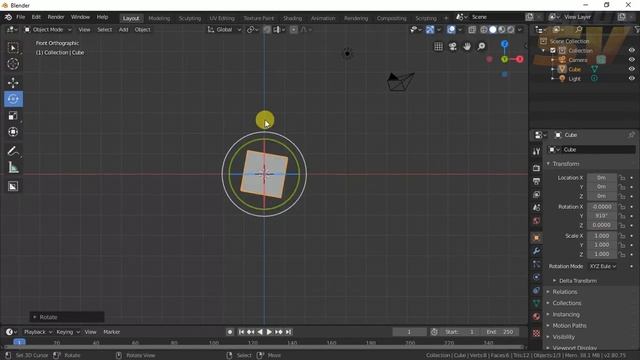This screenshot has width=640, height=360.
Task: Hide Light in outliner
Action: 631,79
